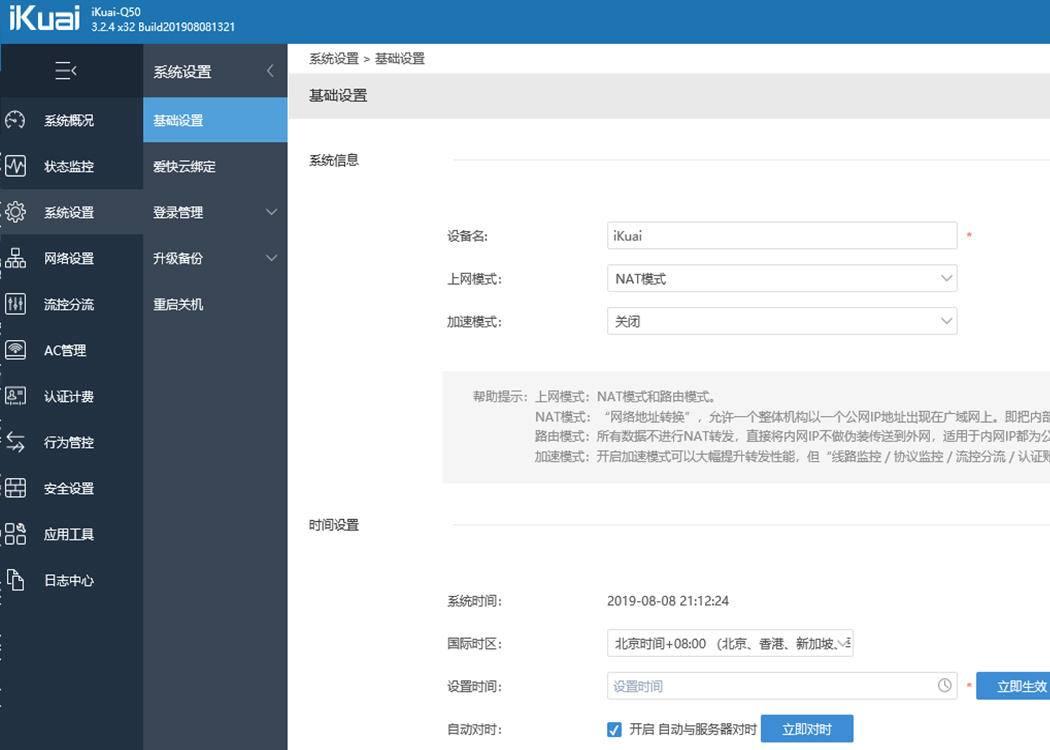Open the 系统概况 (System Overview) section
Image resolution: width=1050 pixels, height=750 pixels.
[x=70, y=119]
